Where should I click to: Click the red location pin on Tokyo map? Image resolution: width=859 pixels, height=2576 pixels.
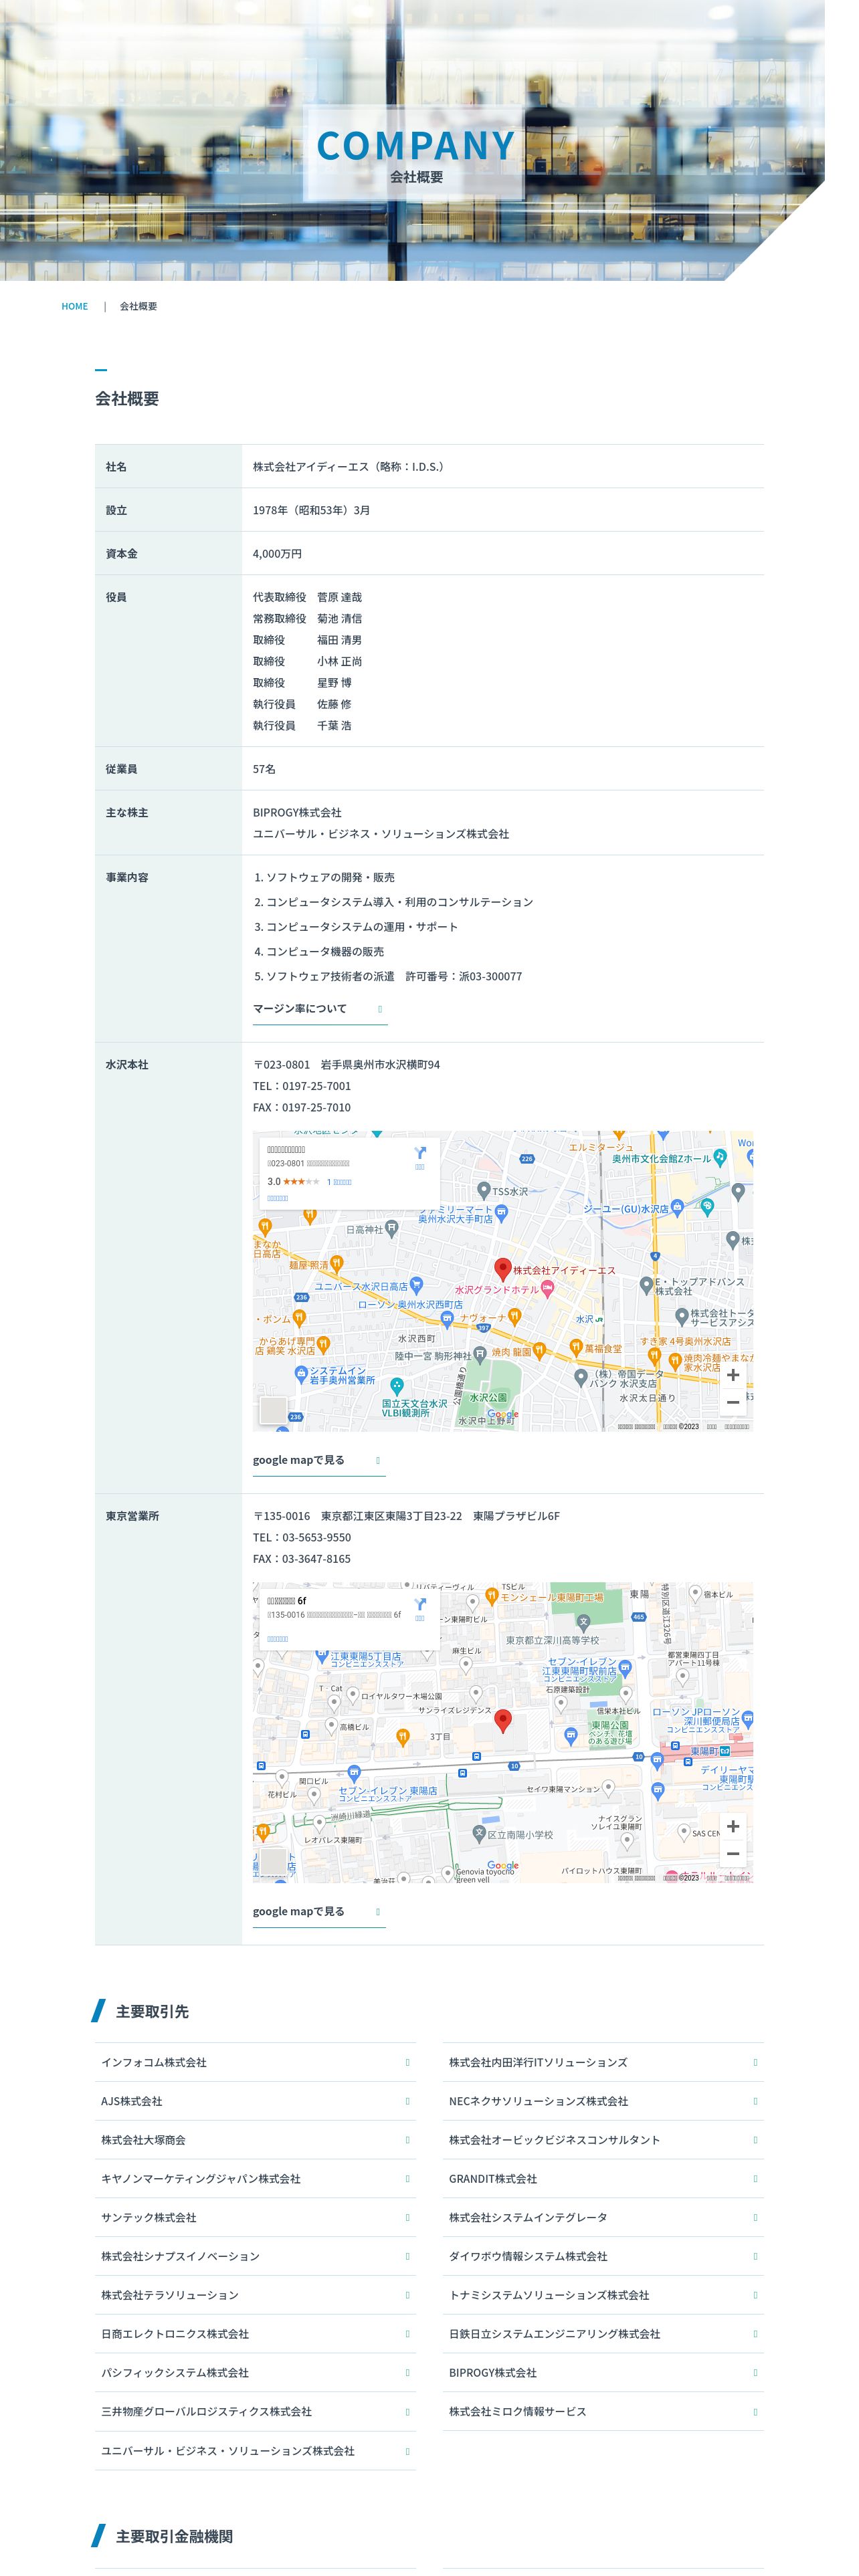[504, 1720]
